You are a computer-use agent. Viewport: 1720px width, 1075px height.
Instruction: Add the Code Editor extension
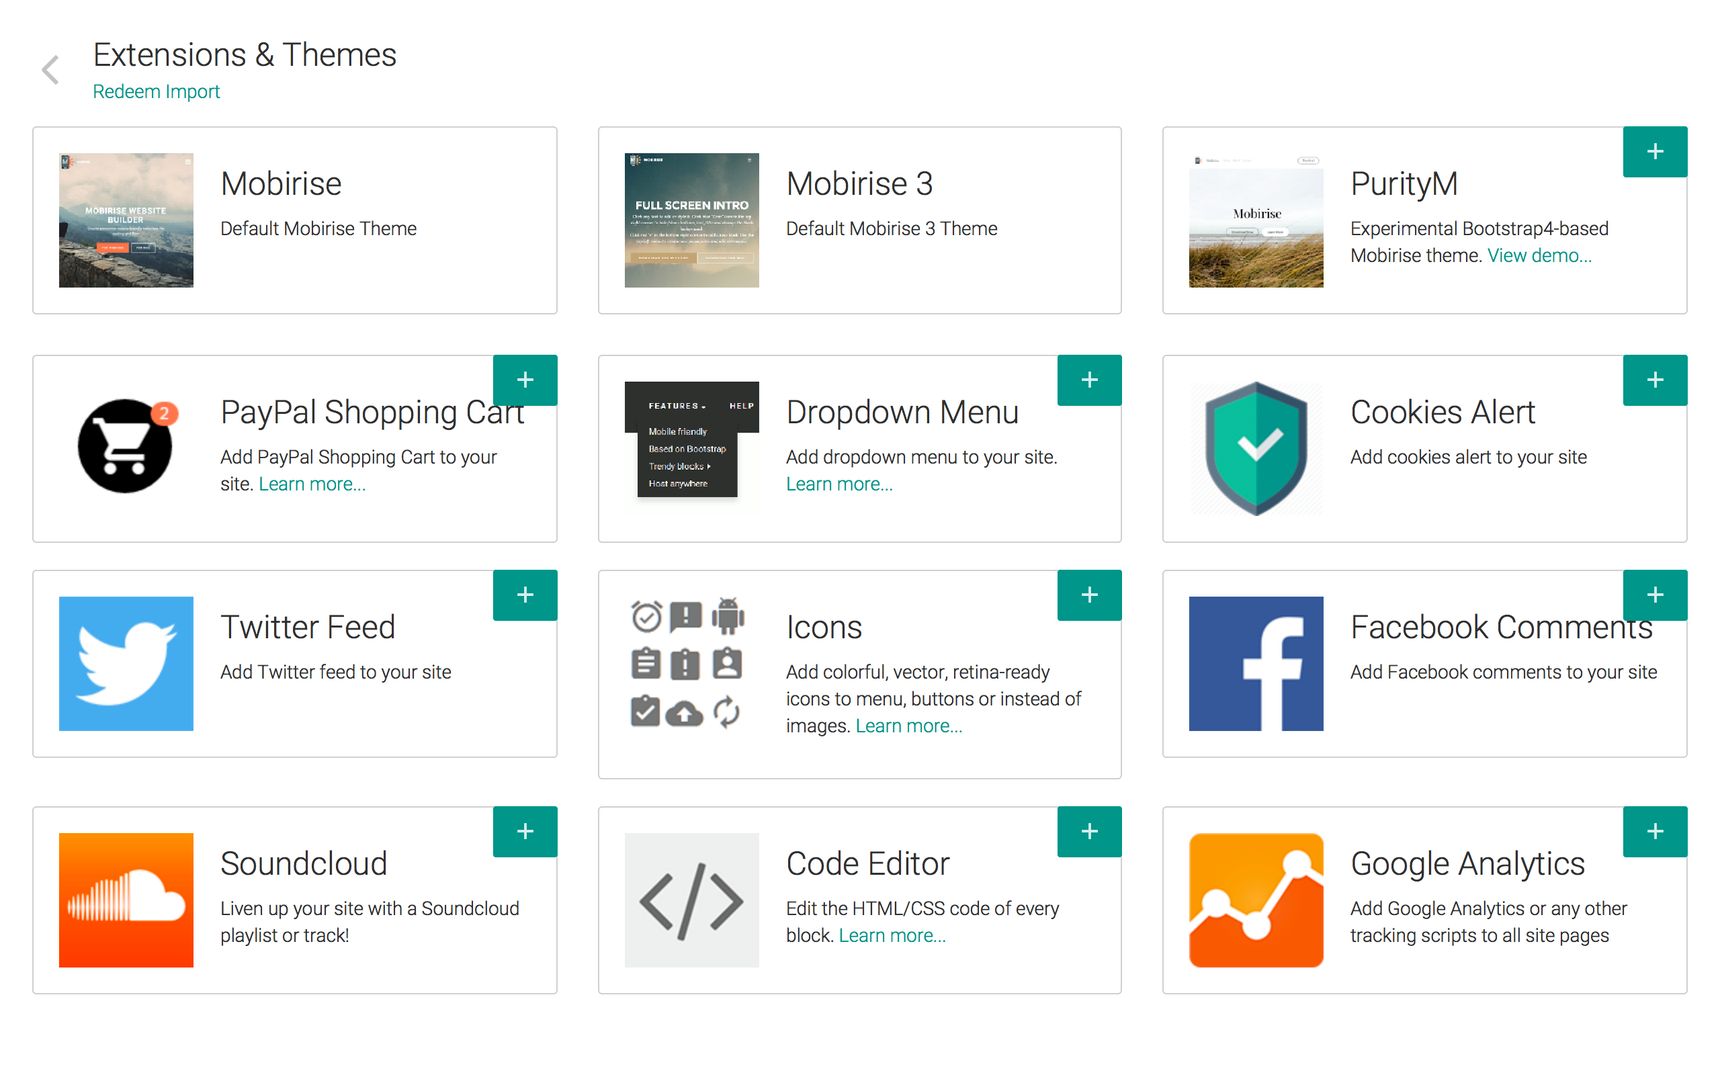(1089, 831)
